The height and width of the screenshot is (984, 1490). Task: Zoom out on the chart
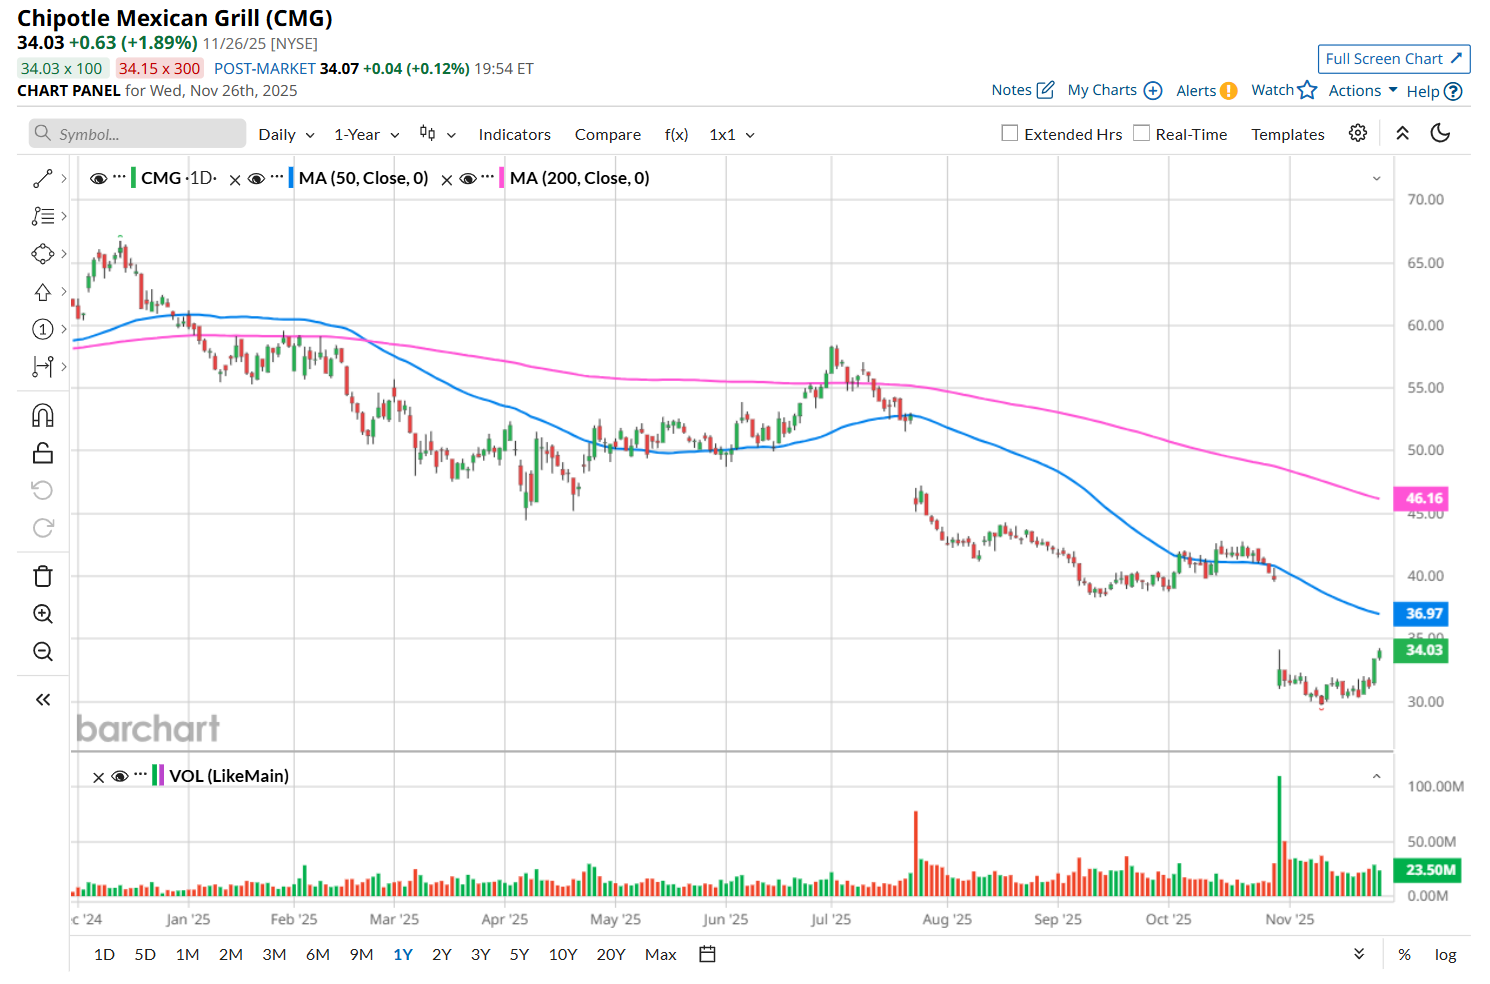click(42, 652)
